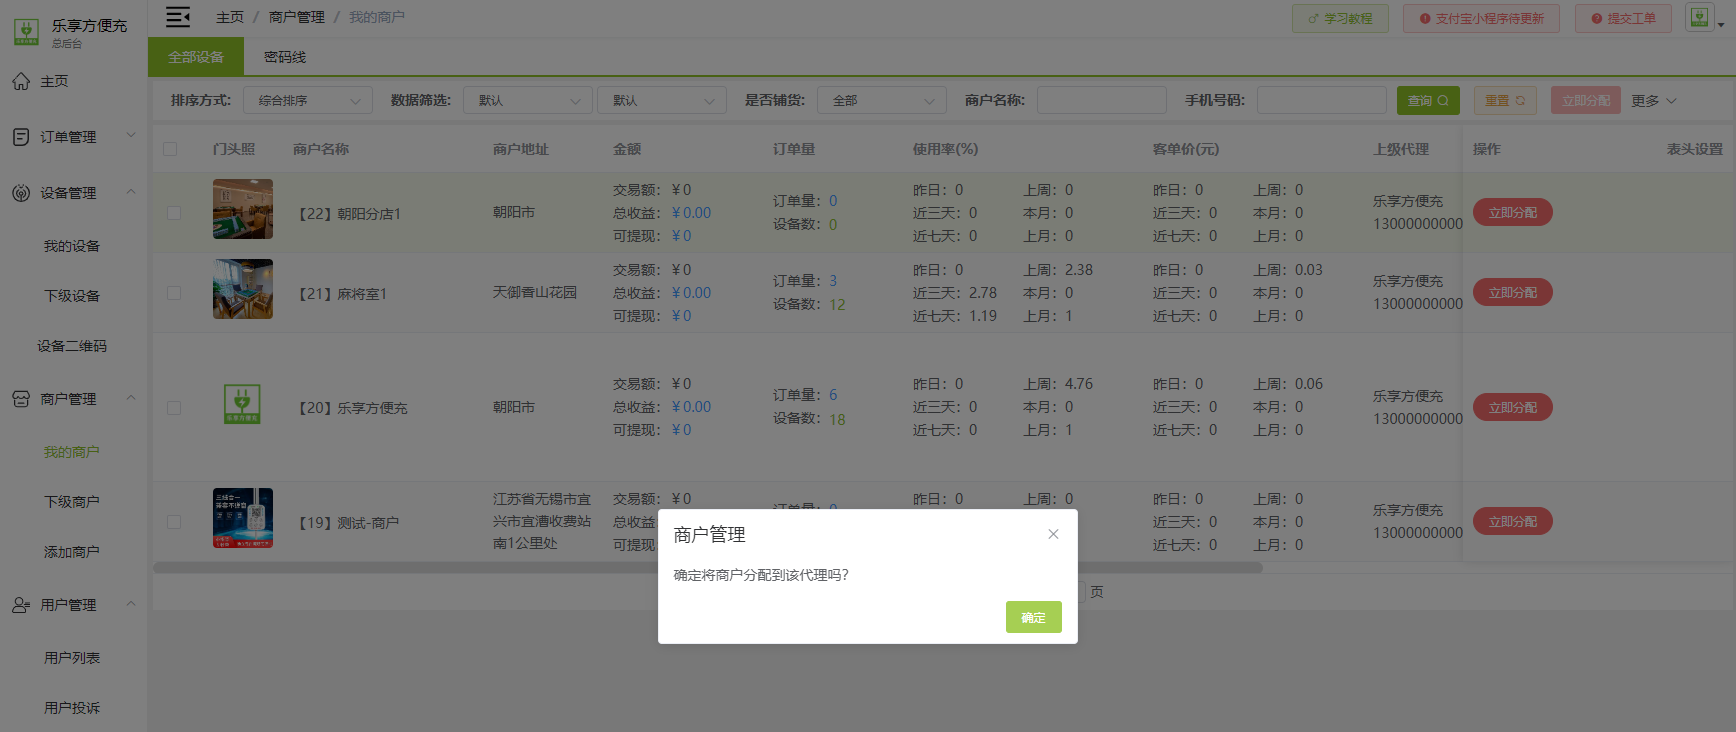Open the 主页 home icon in the sidebar
The width and height of the screenshot is (1736, 732).
tap(21, 81)
